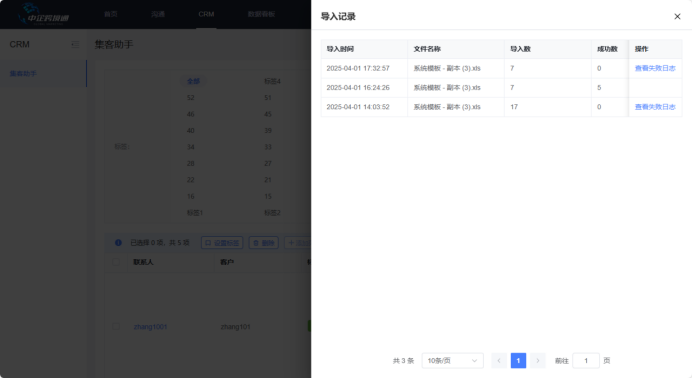The height and width of the screenshot is (378, 693).
Task: Select the 全部 tag filter
Action: tap(193, 81)
